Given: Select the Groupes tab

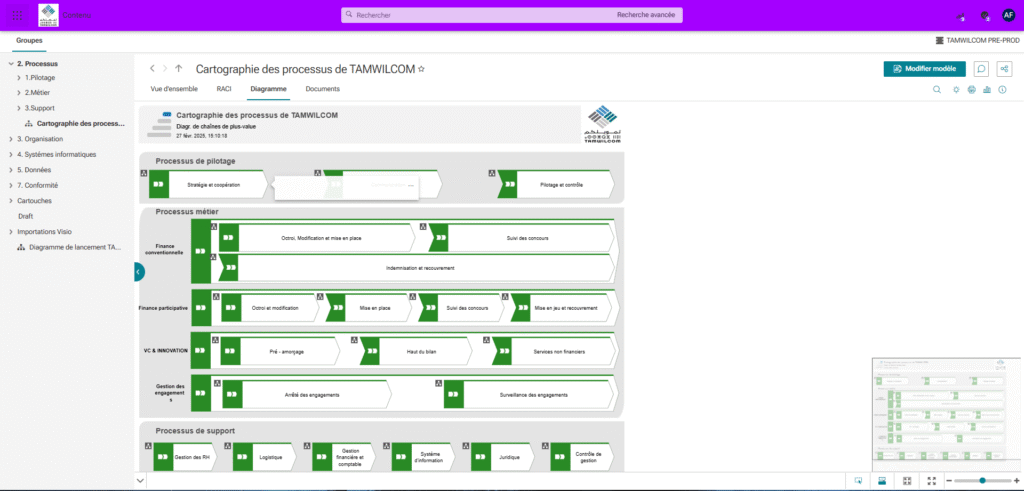Looking at the screenshot, I should pyautogui.click(x=29, y=40).
